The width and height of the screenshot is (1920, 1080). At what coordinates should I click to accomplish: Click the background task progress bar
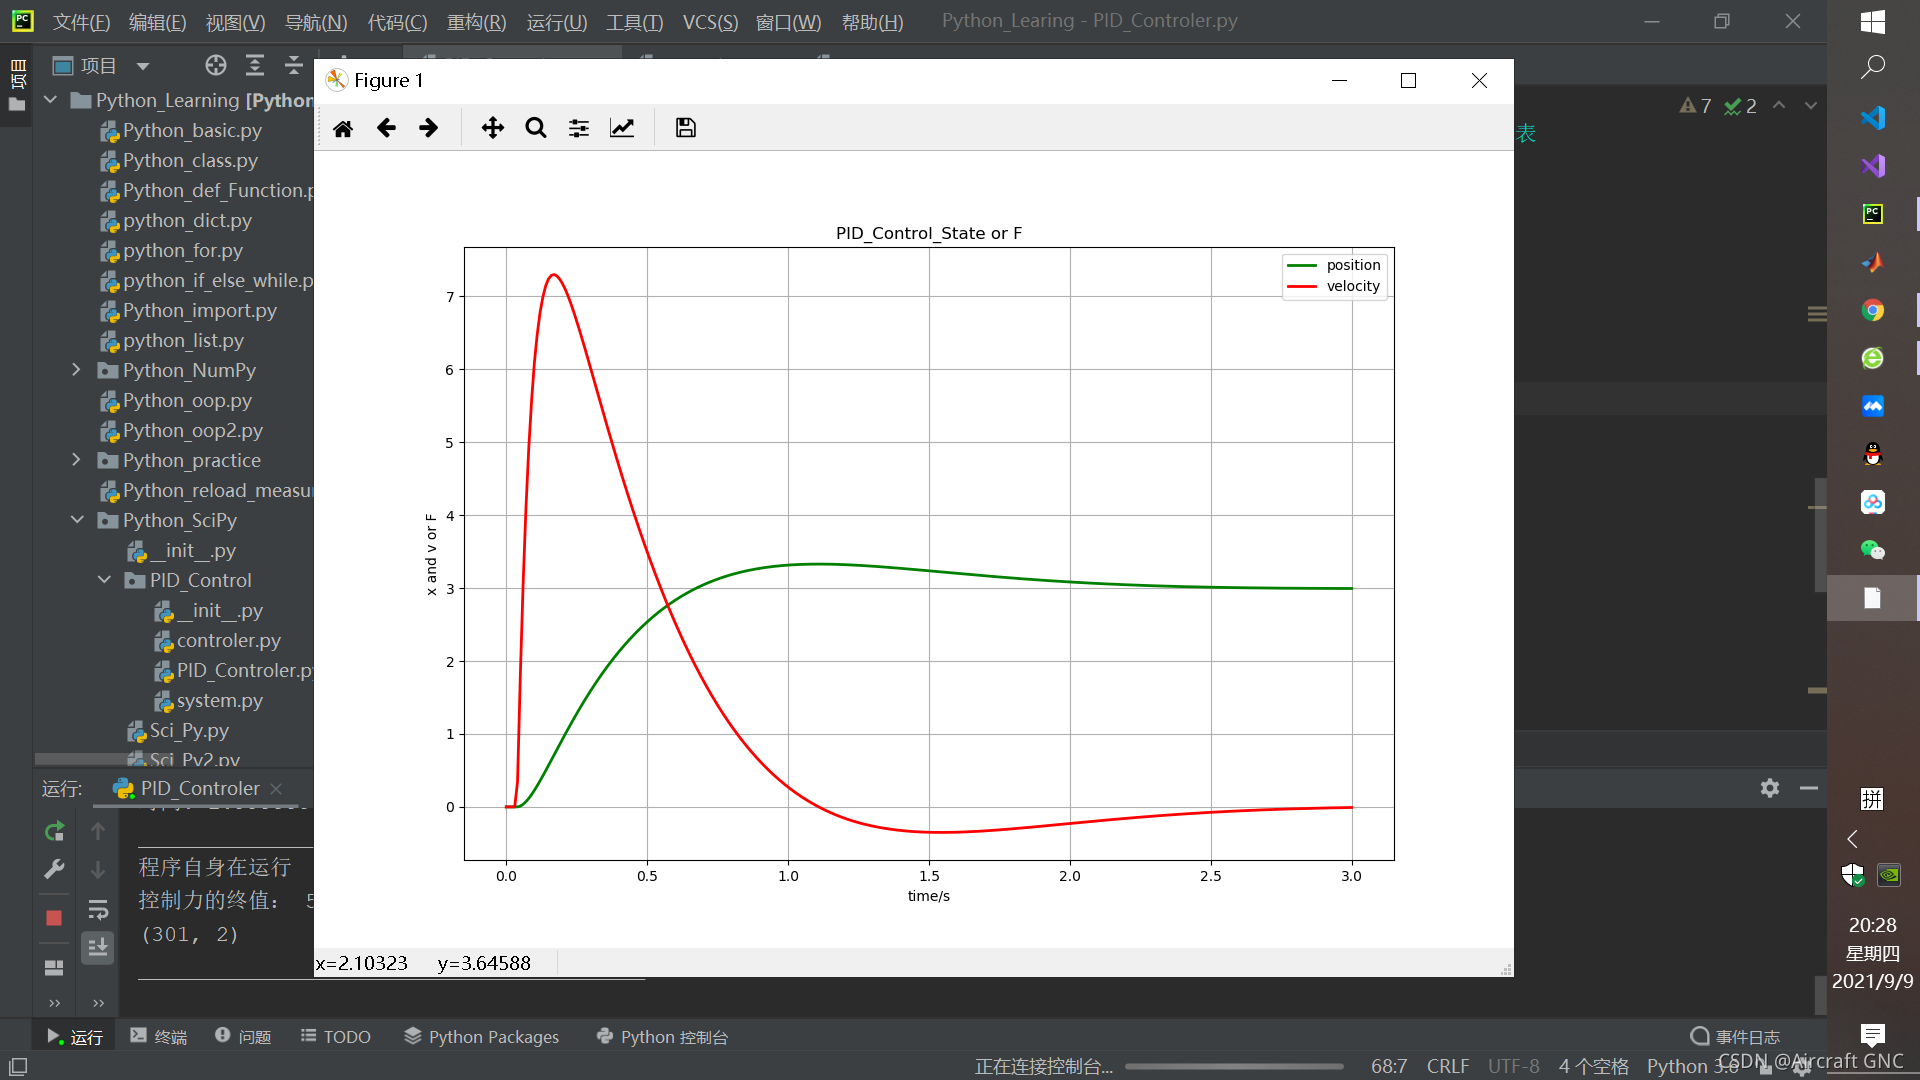(x=1233, y=1066)
